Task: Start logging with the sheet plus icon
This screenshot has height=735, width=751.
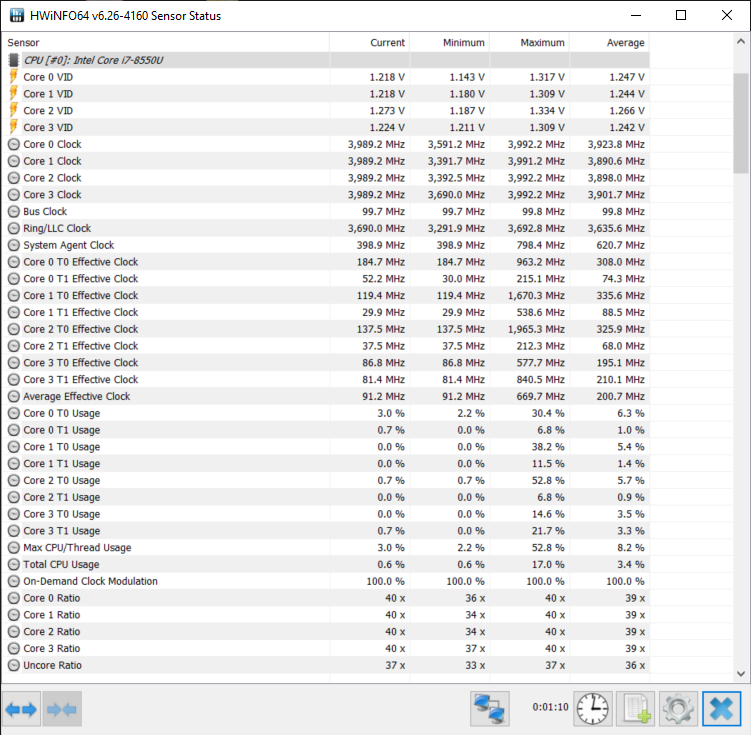Action: [636, 709]
